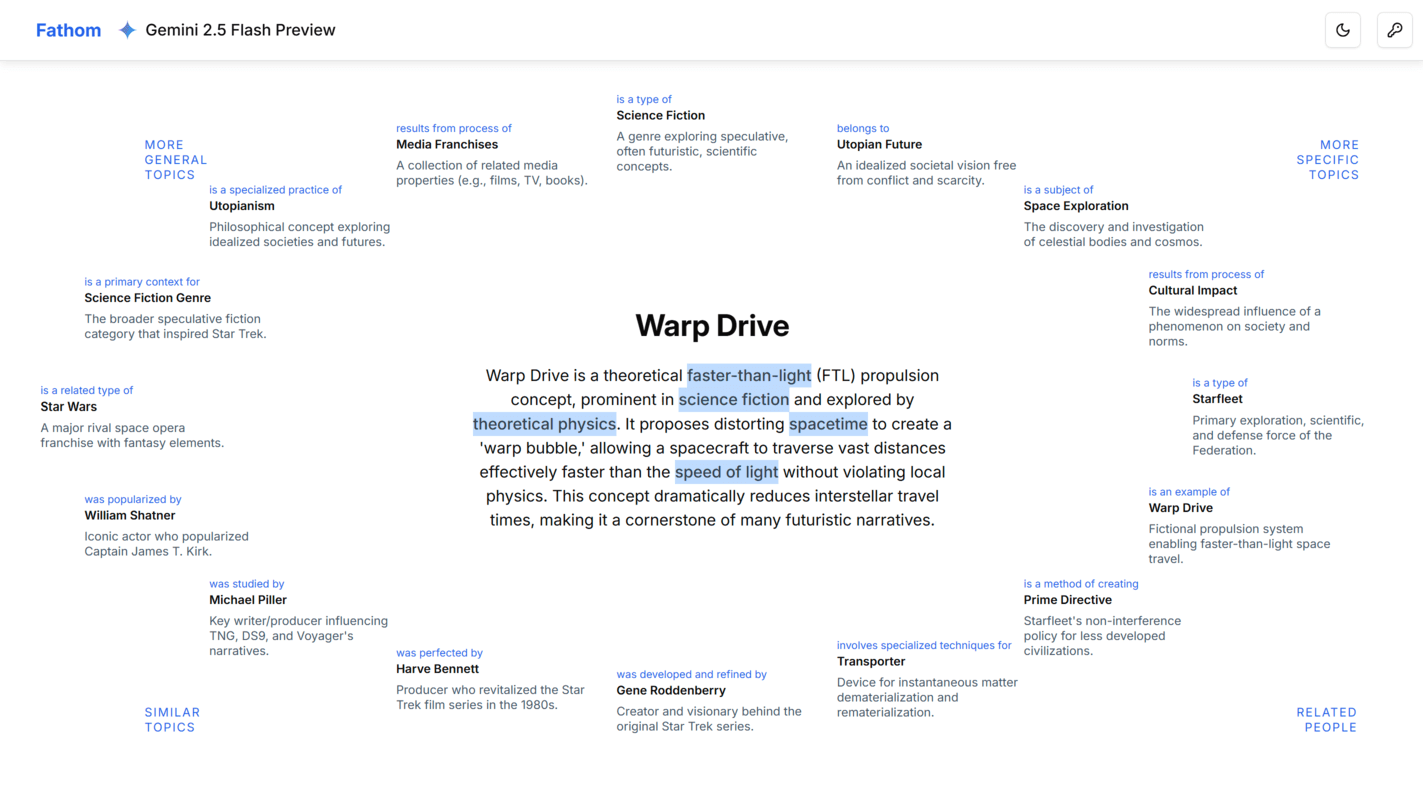Toggle dark mode with the moon icon

coord(1342,30)
